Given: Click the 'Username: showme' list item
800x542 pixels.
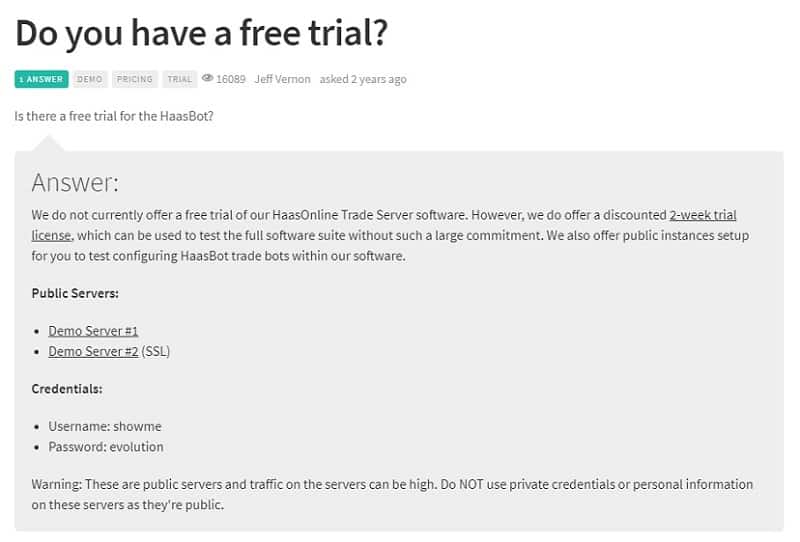Looking at the screenshot, I should [x=105, y=426].
